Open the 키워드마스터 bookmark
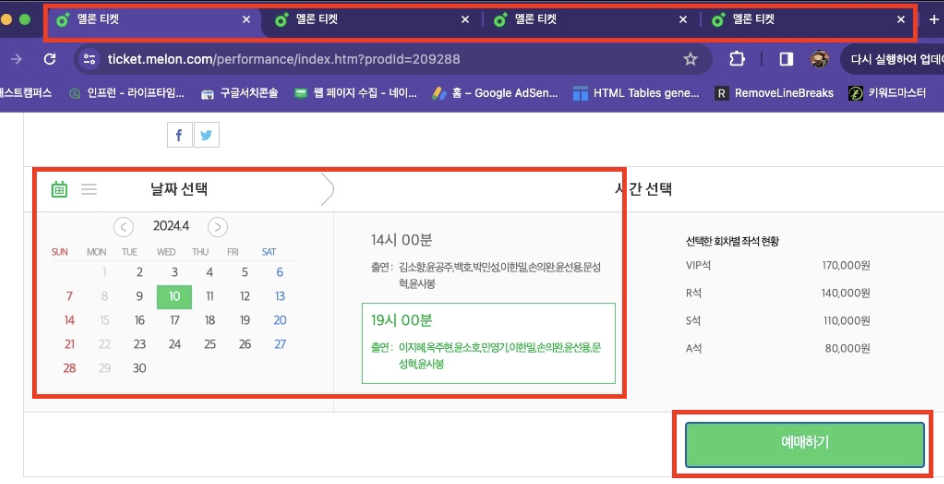The height and width of the screenshot is (484, 944). coord(887,93)
